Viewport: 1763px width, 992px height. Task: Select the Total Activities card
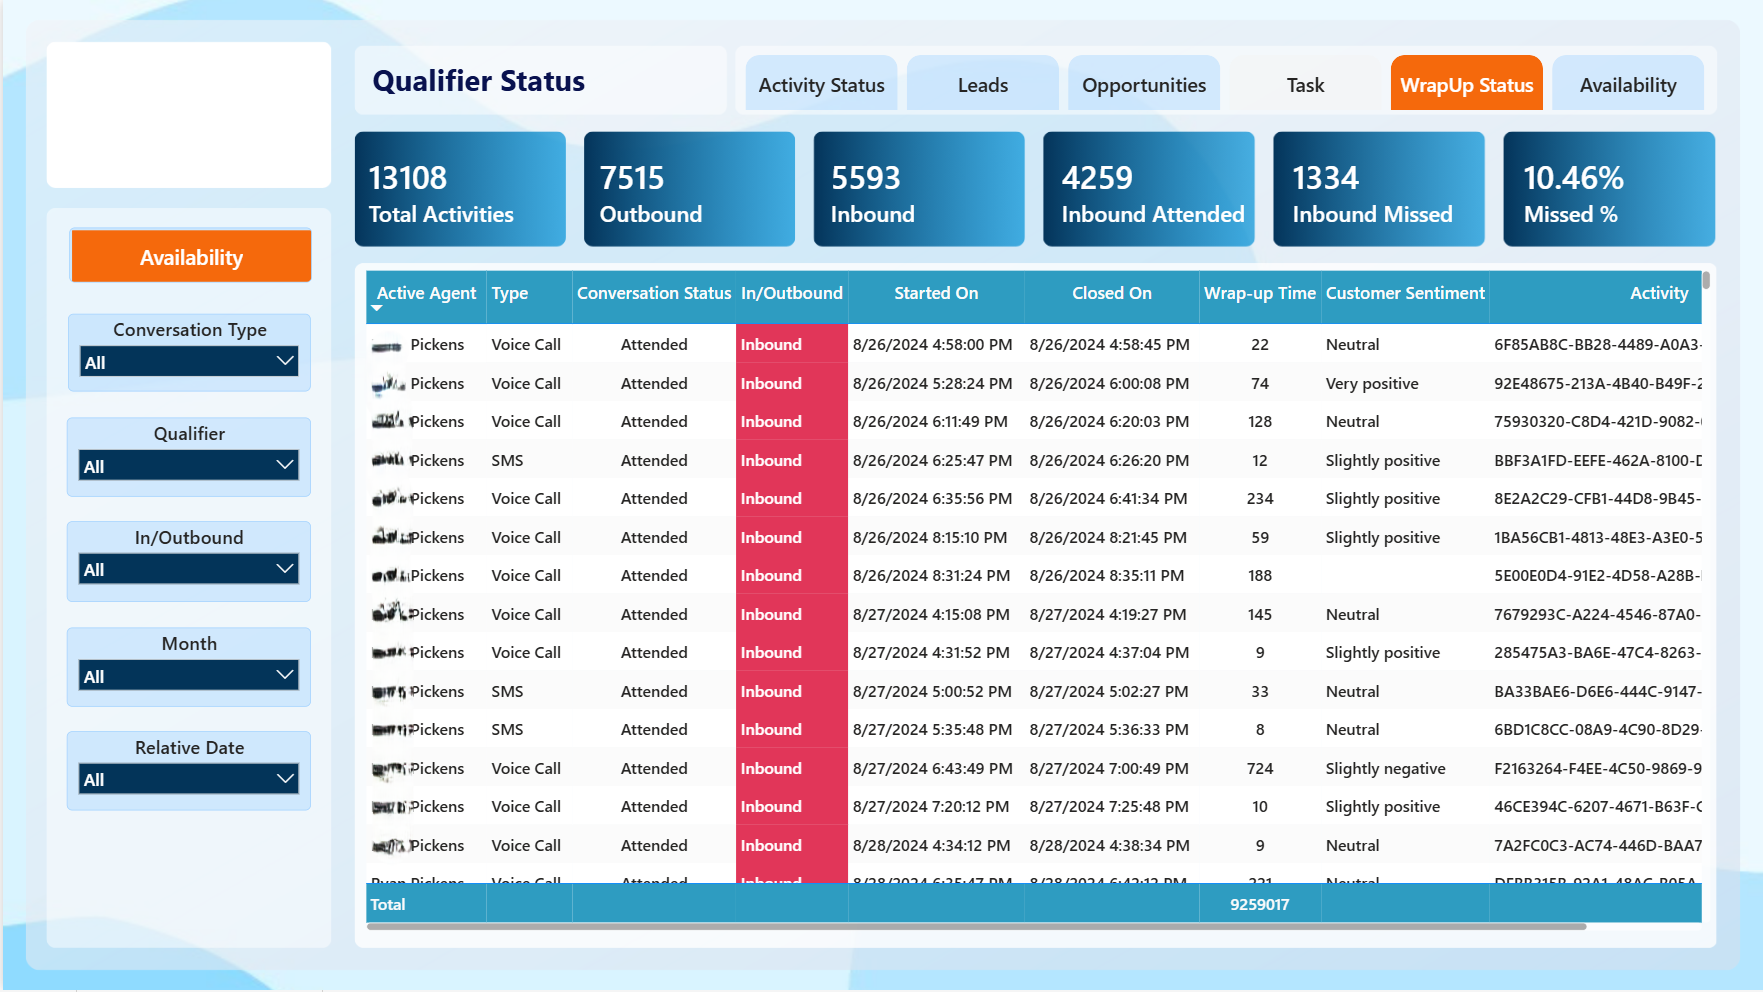(460, 189)
